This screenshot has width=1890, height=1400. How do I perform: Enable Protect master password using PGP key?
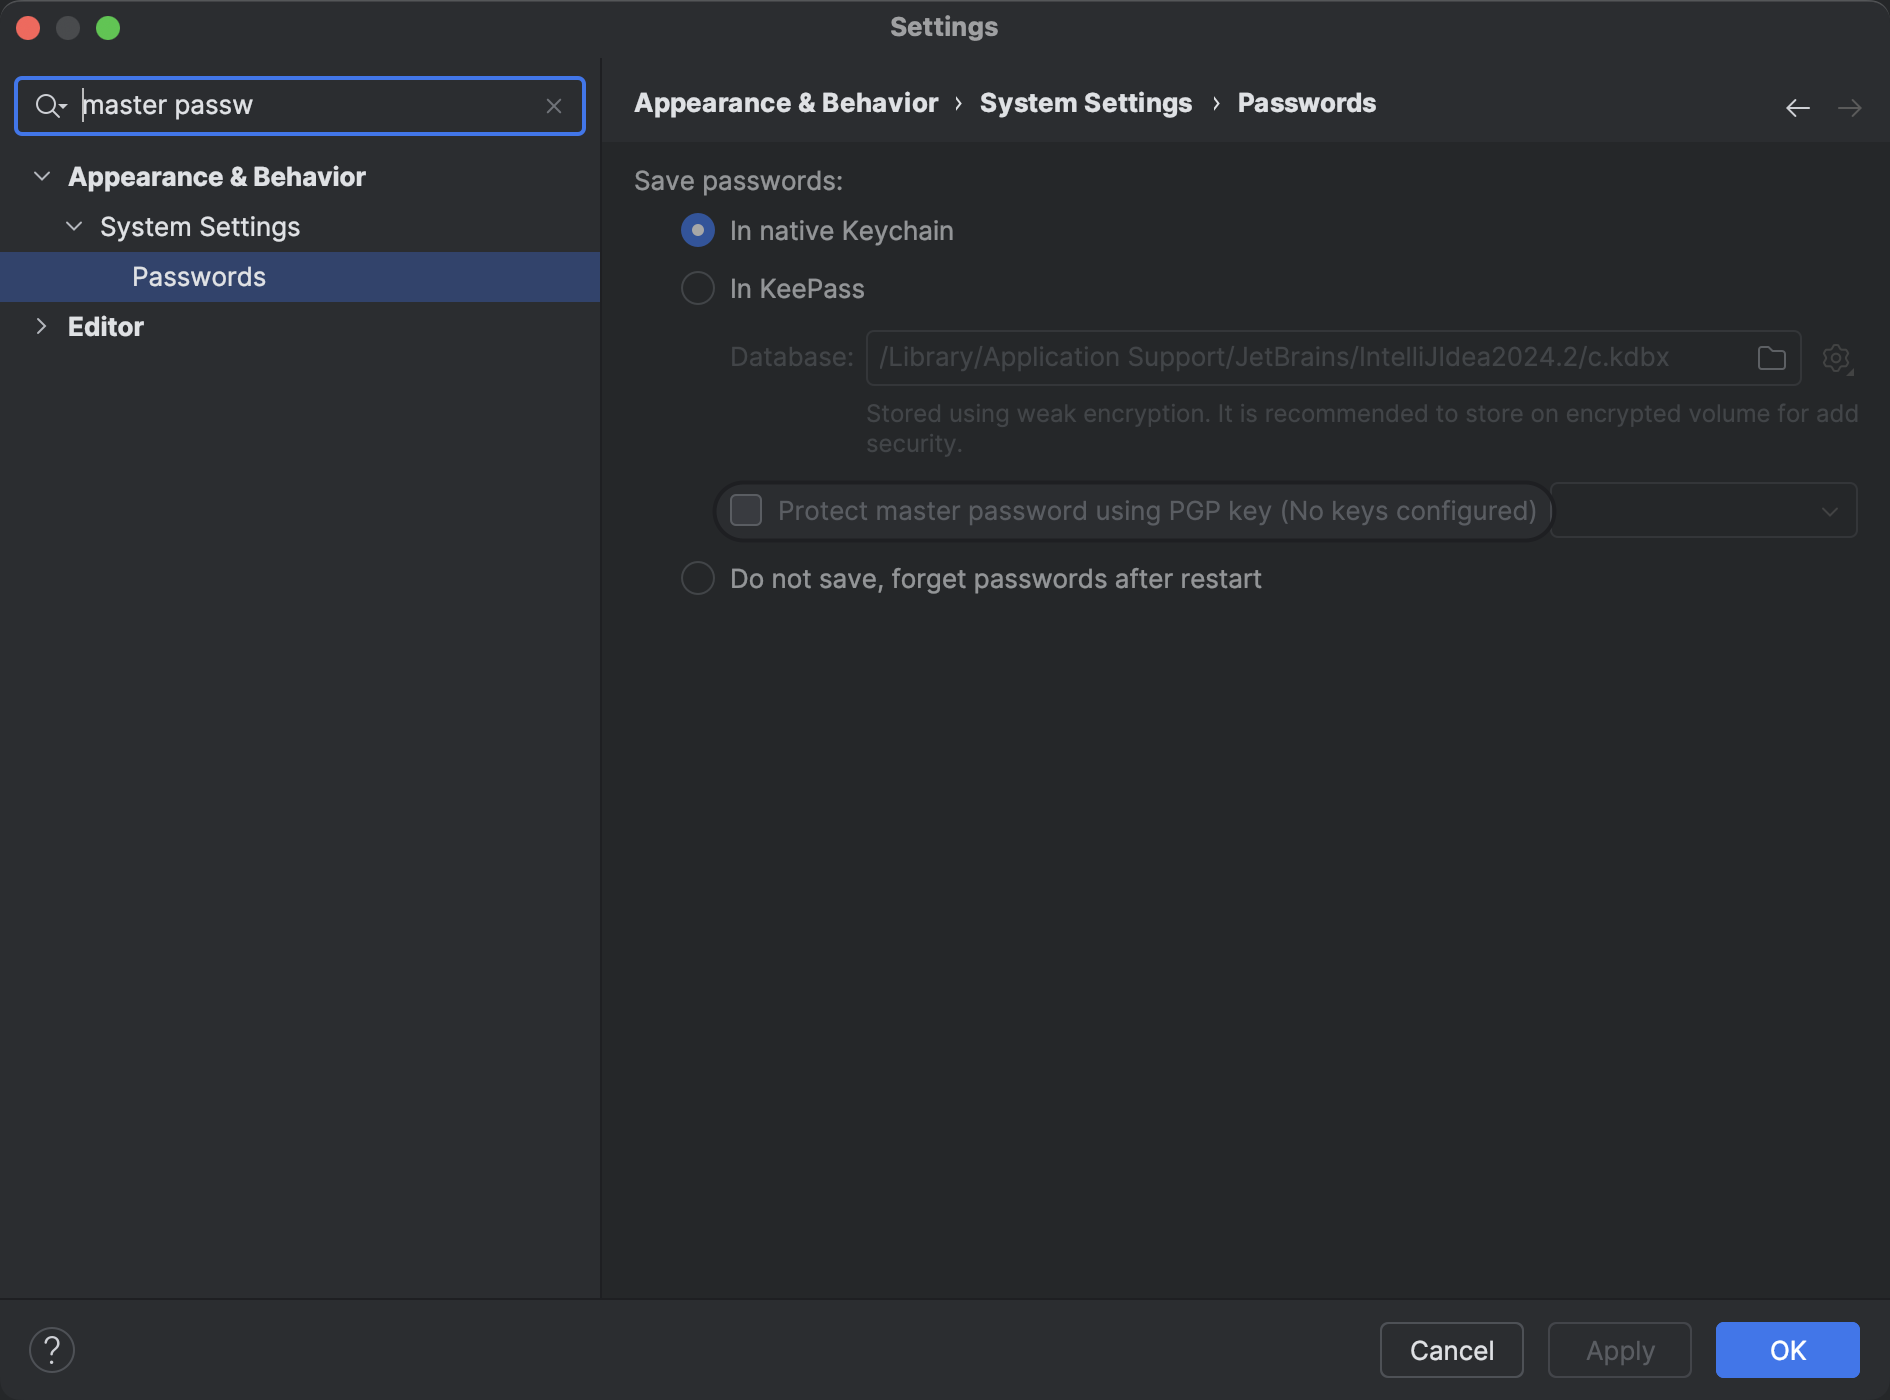(x=745, y=510)
